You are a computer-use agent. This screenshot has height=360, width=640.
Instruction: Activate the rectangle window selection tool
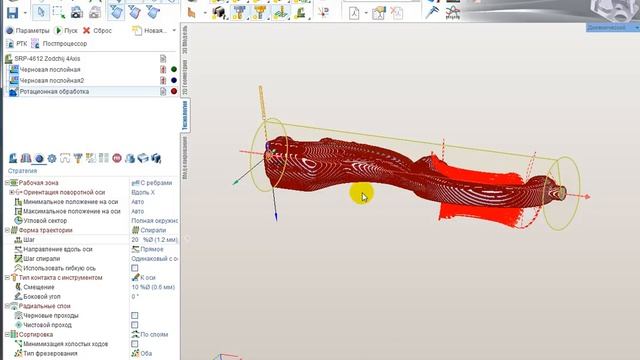tap(59, 13)
